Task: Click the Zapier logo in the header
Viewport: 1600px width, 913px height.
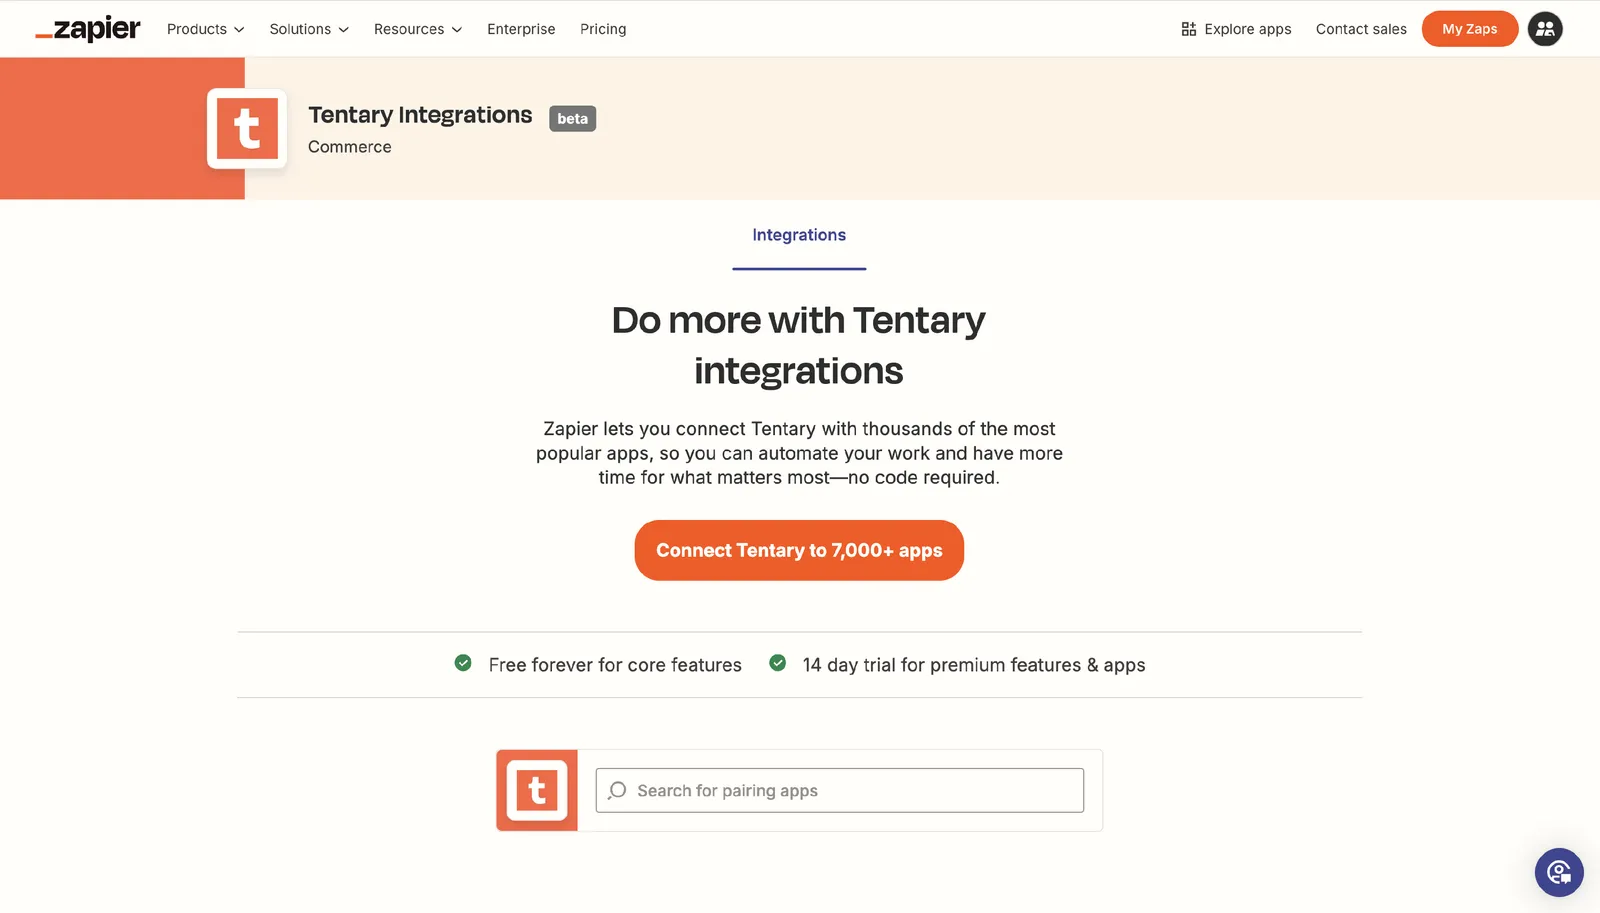Action: (x=88, y=29)
